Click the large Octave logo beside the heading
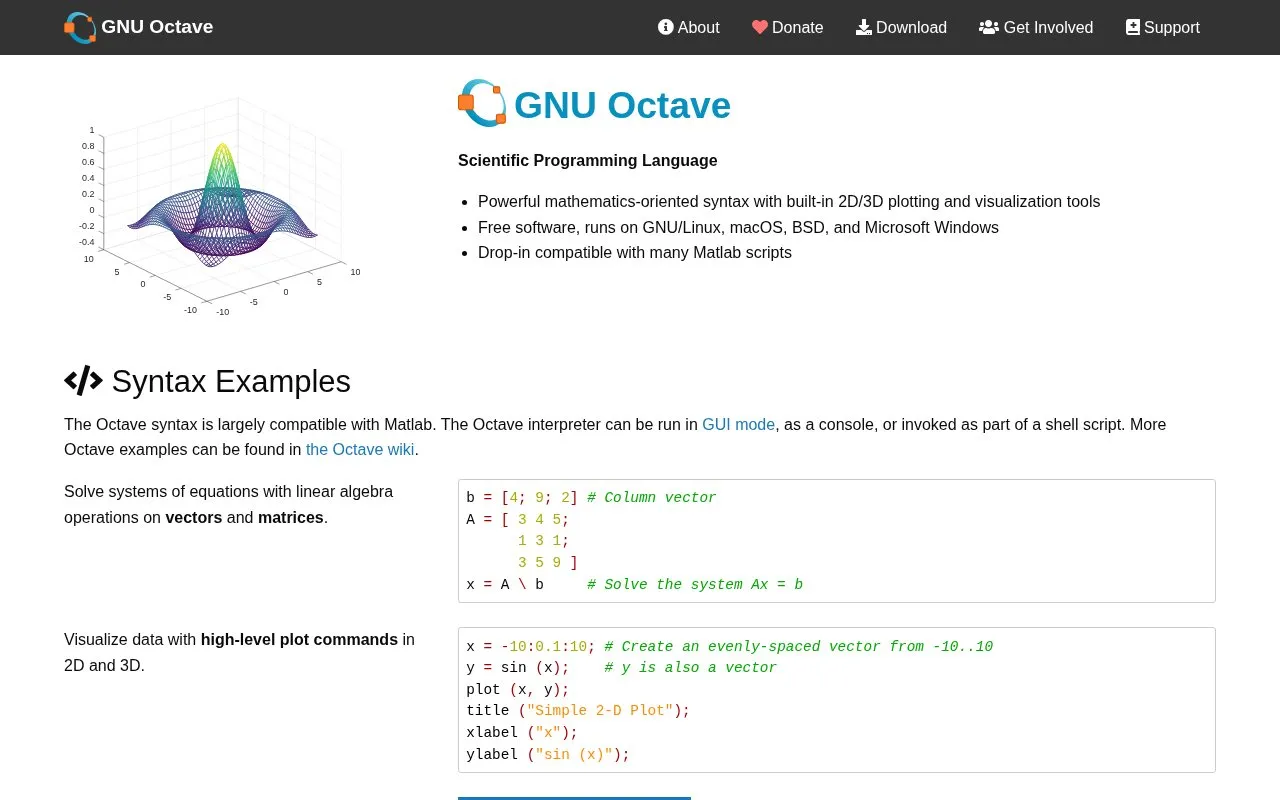This screenshot has height=800, width=1280. click(482, 103)
